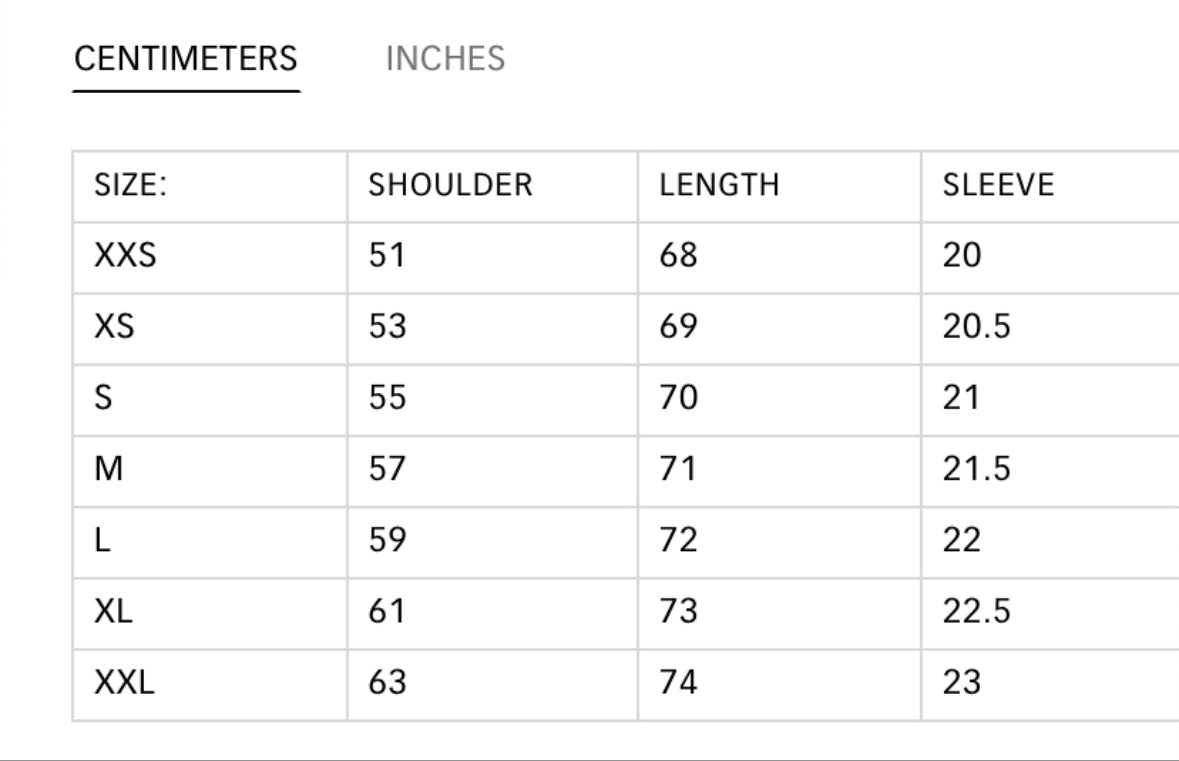Select the XXS size row label
Screen dimensions: 1179x761
[125, 256]
